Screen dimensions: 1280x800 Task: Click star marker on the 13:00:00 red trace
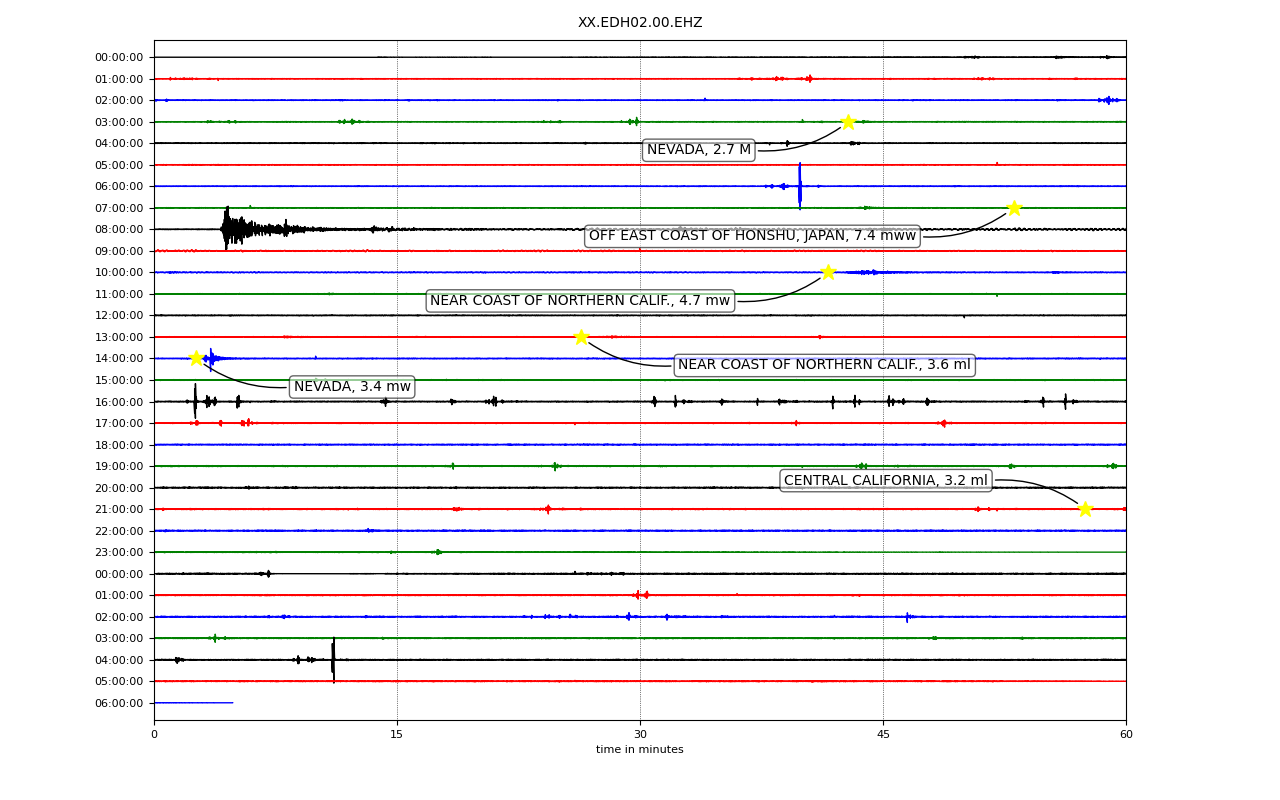(x=581, y=337)
